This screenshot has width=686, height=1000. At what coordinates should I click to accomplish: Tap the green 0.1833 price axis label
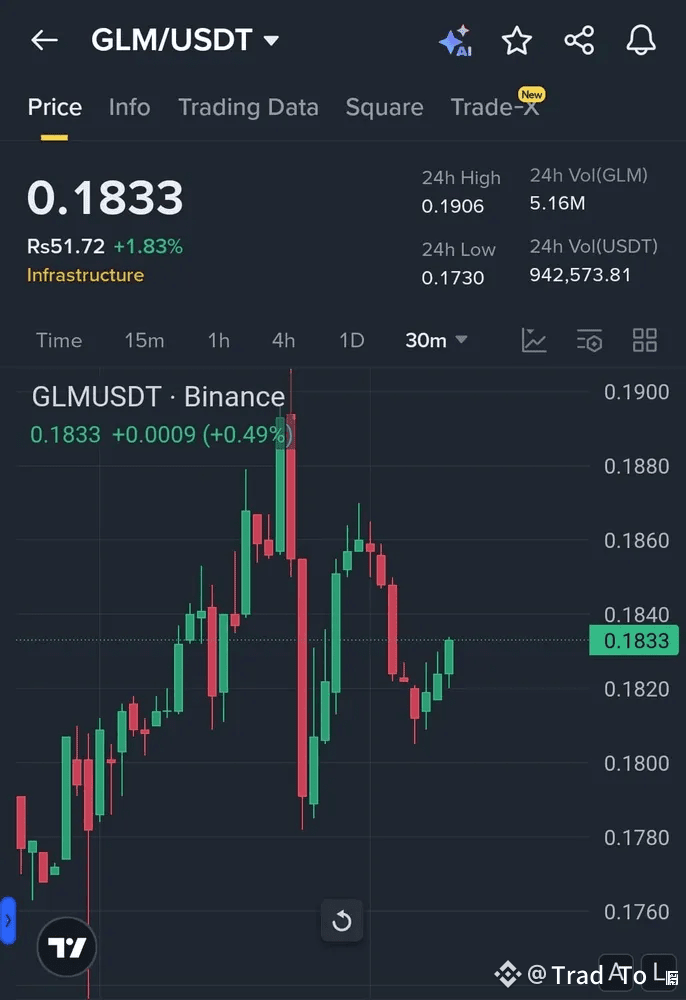tap(634, 640)
